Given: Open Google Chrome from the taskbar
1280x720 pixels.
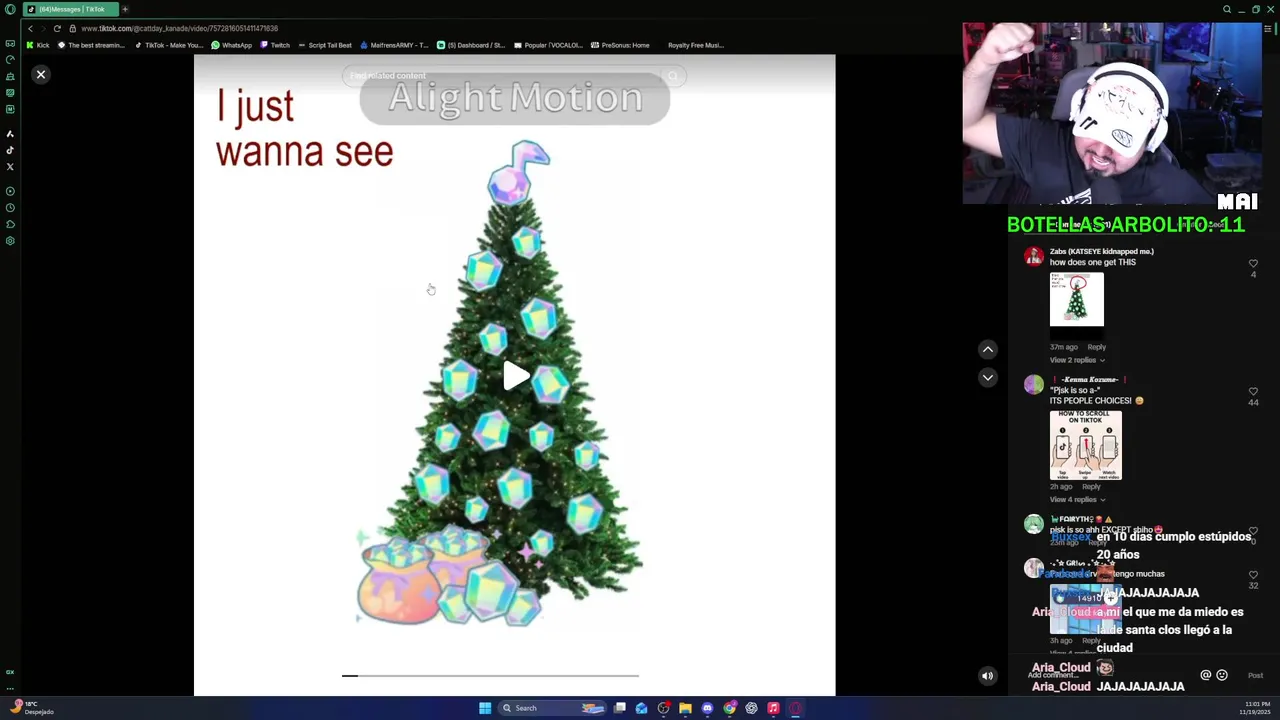Looking at the screenshot, I should pyautogui.click(x=729, y=708).
